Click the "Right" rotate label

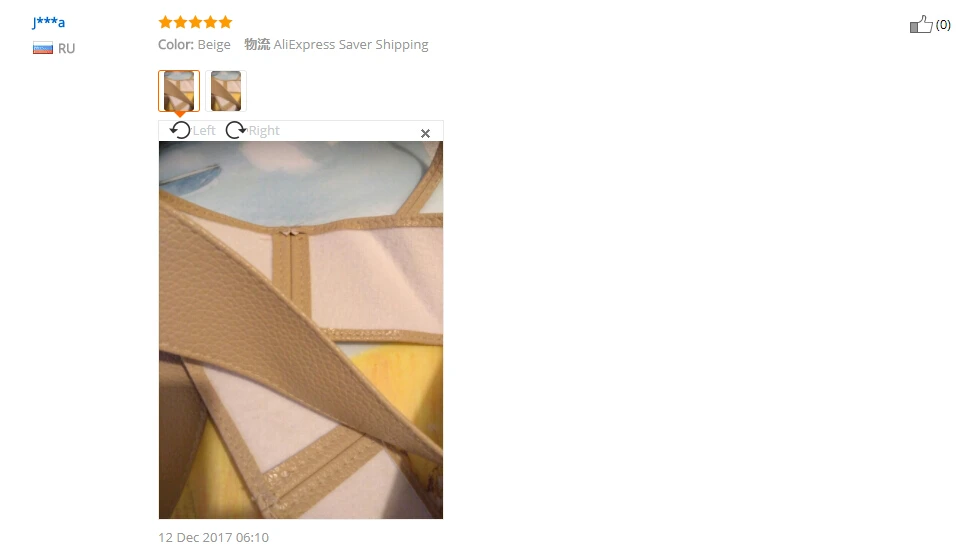[x=264, y=131]
